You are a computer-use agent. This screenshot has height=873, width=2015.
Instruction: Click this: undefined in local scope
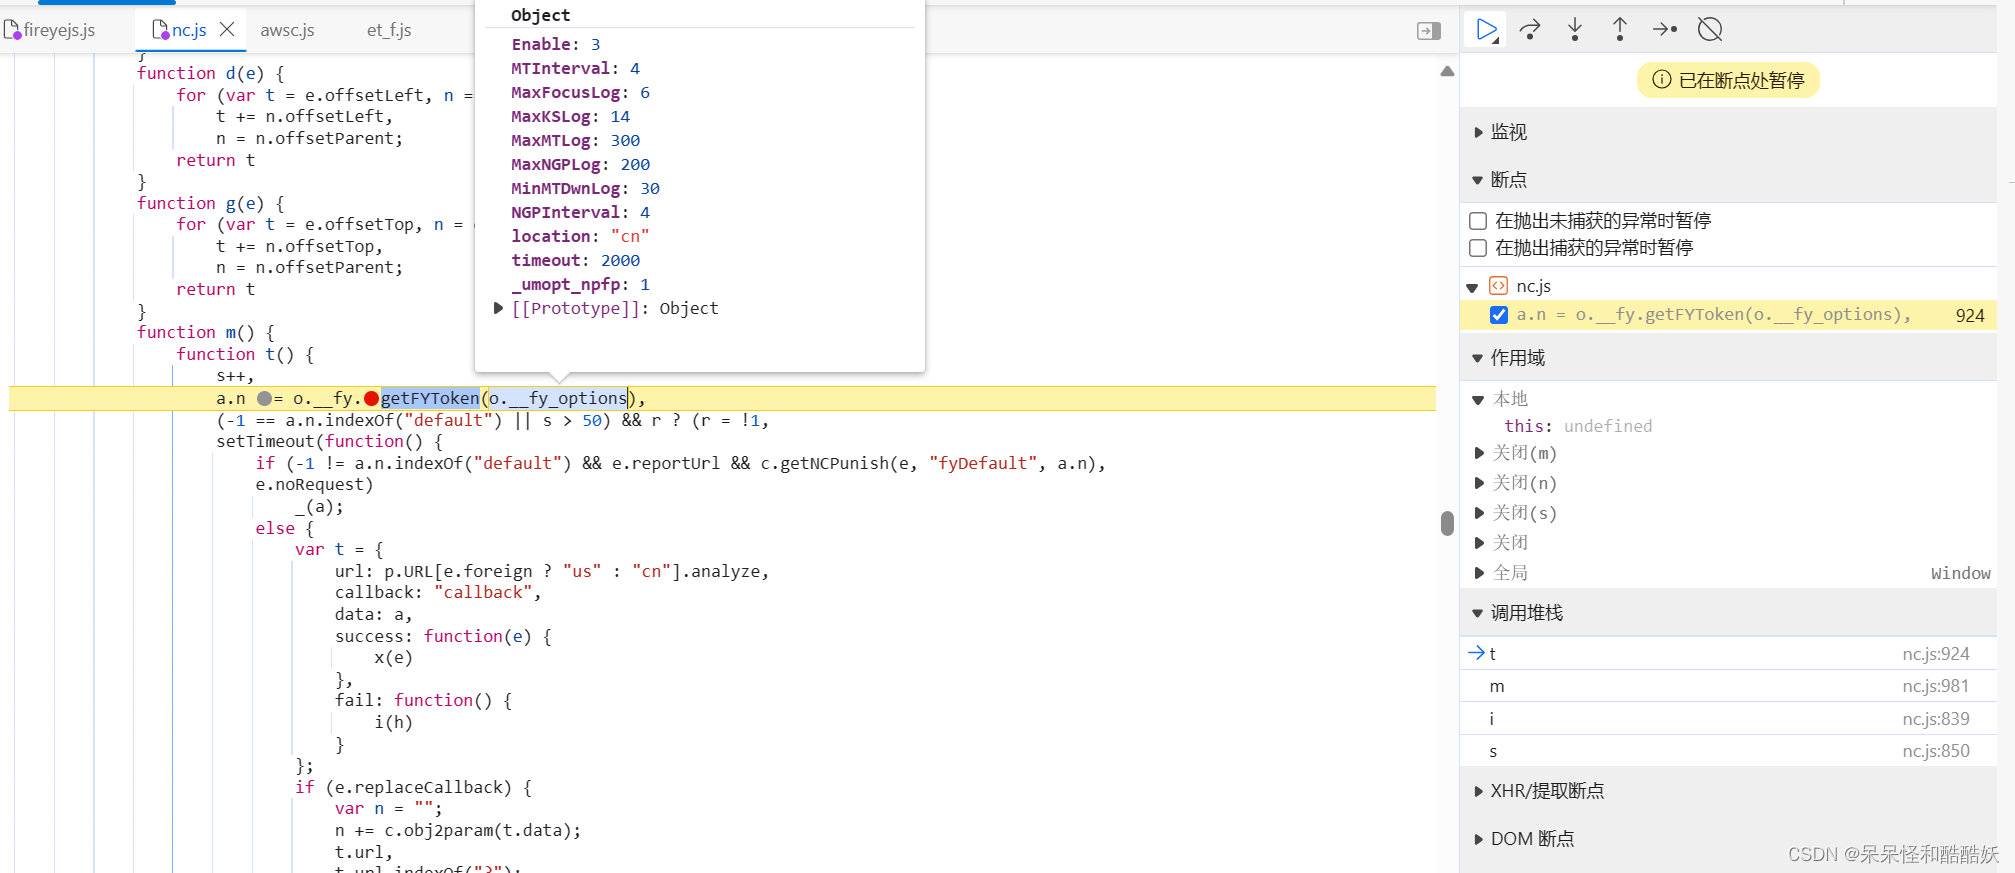[x=1578, y=426]
